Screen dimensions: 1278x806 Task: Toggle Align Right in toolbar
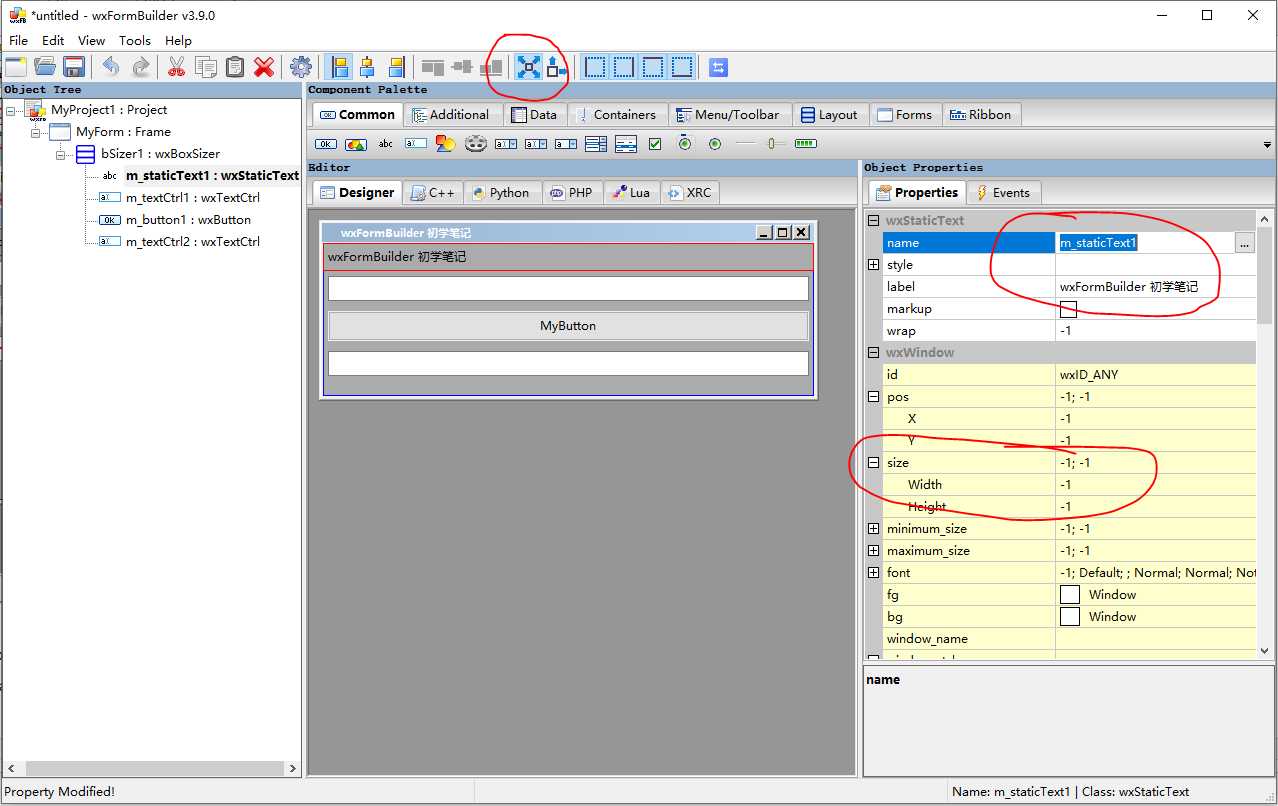pyautogui.click(x=397, y=67)
